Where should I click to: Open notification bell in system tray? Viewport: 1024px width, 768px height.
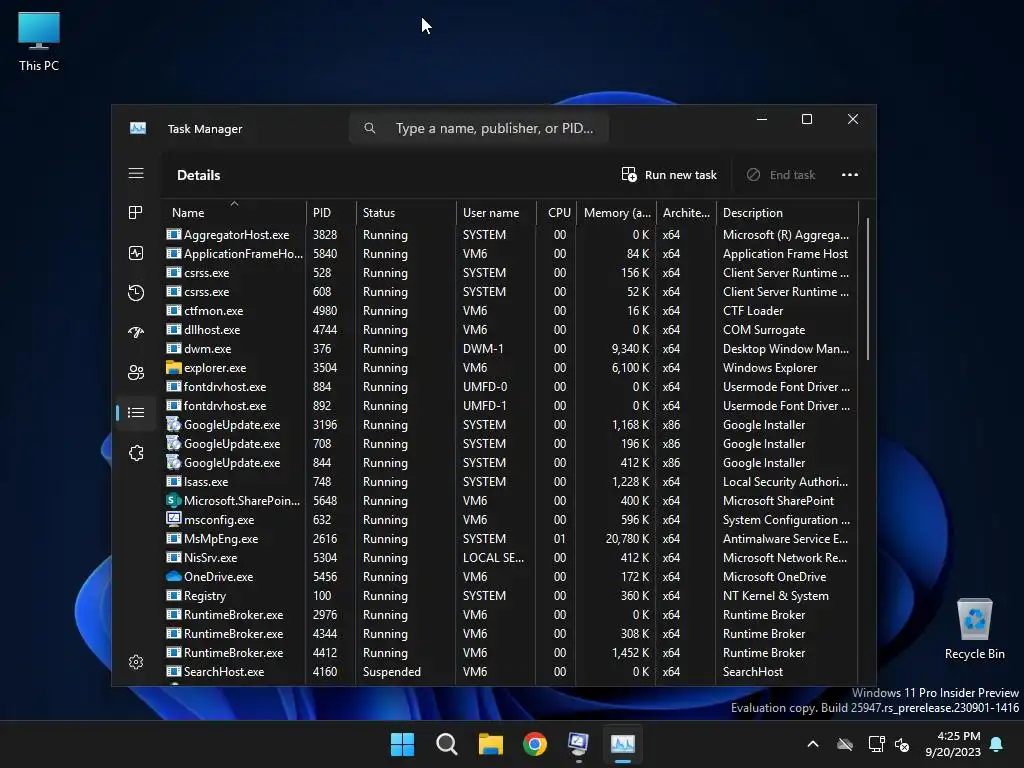[x=997, y=744]
